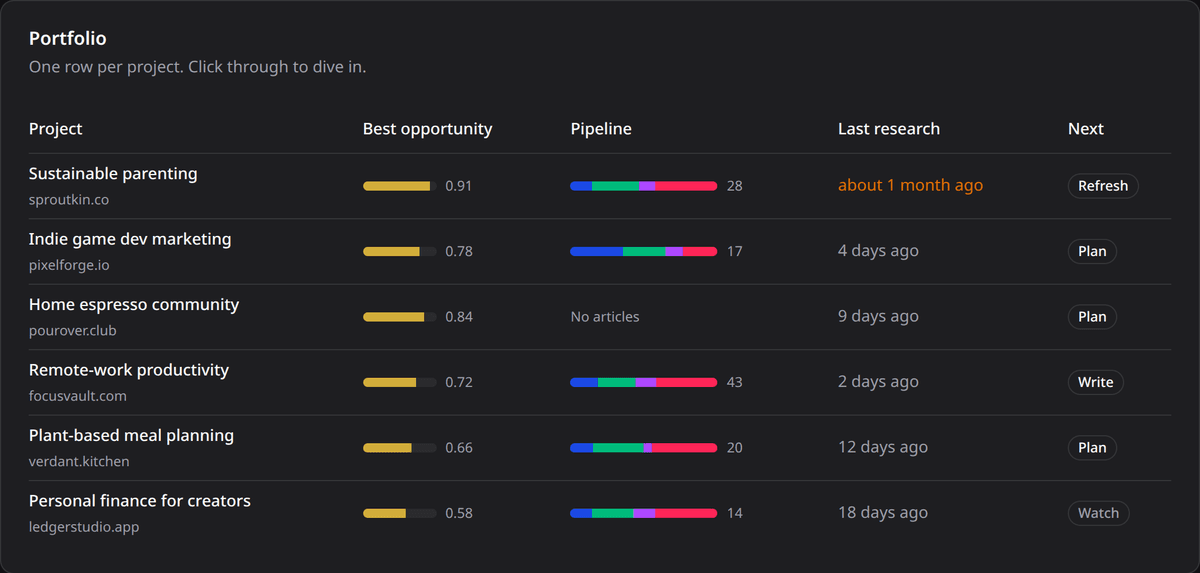Click the 0.58 opportunity bar
Viewport: 1200px width, 573px height.
(x=400, y=513)
